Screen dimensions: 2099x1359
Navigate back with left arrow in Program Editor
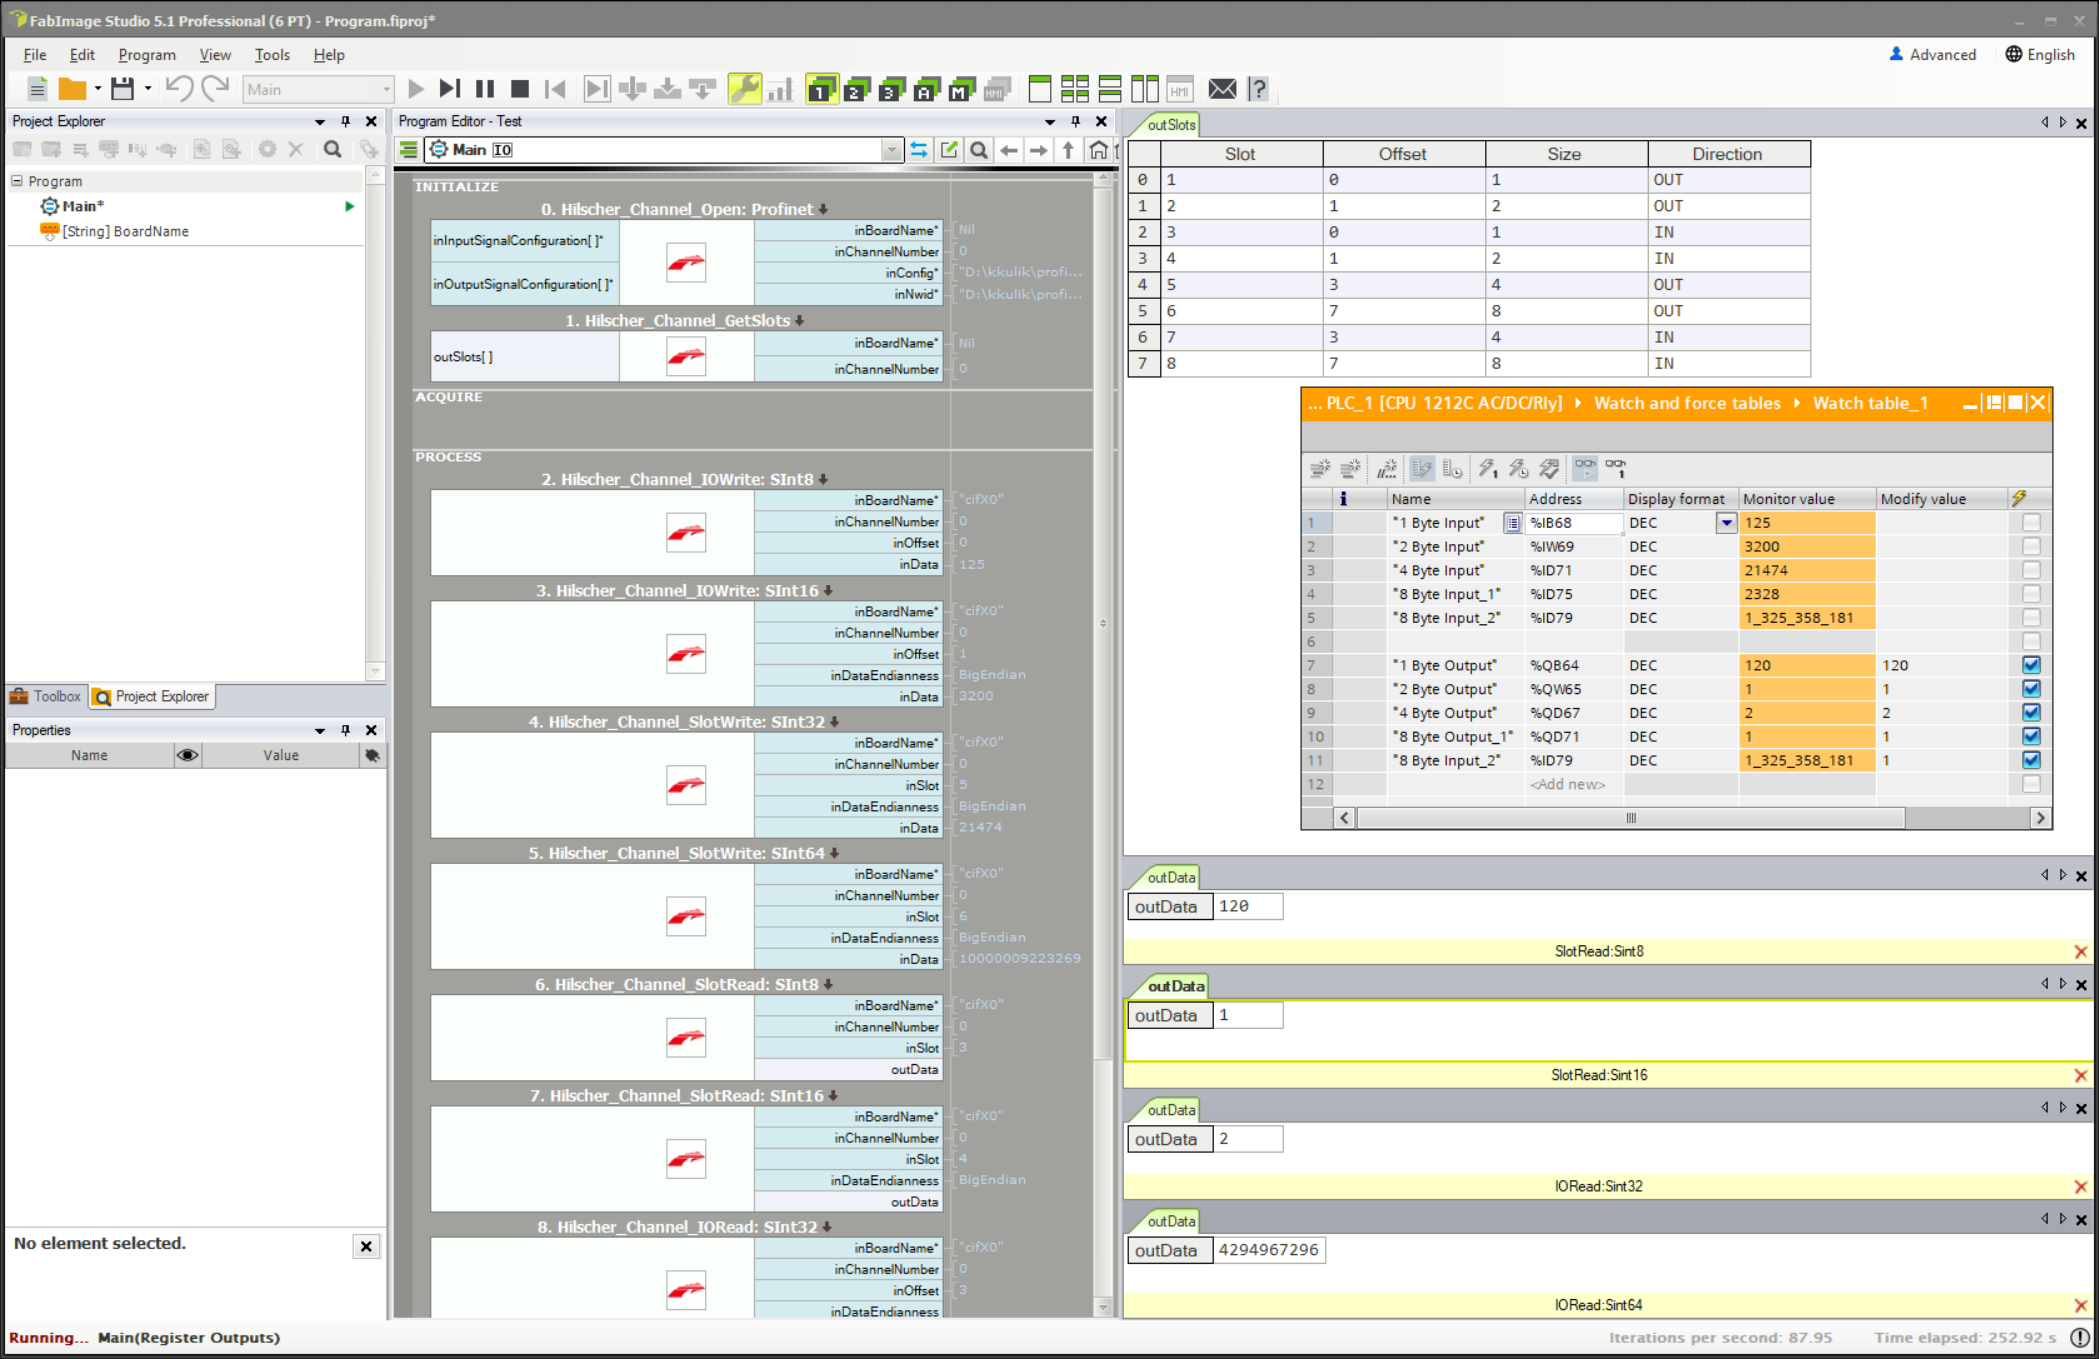tap(1009, 150)
